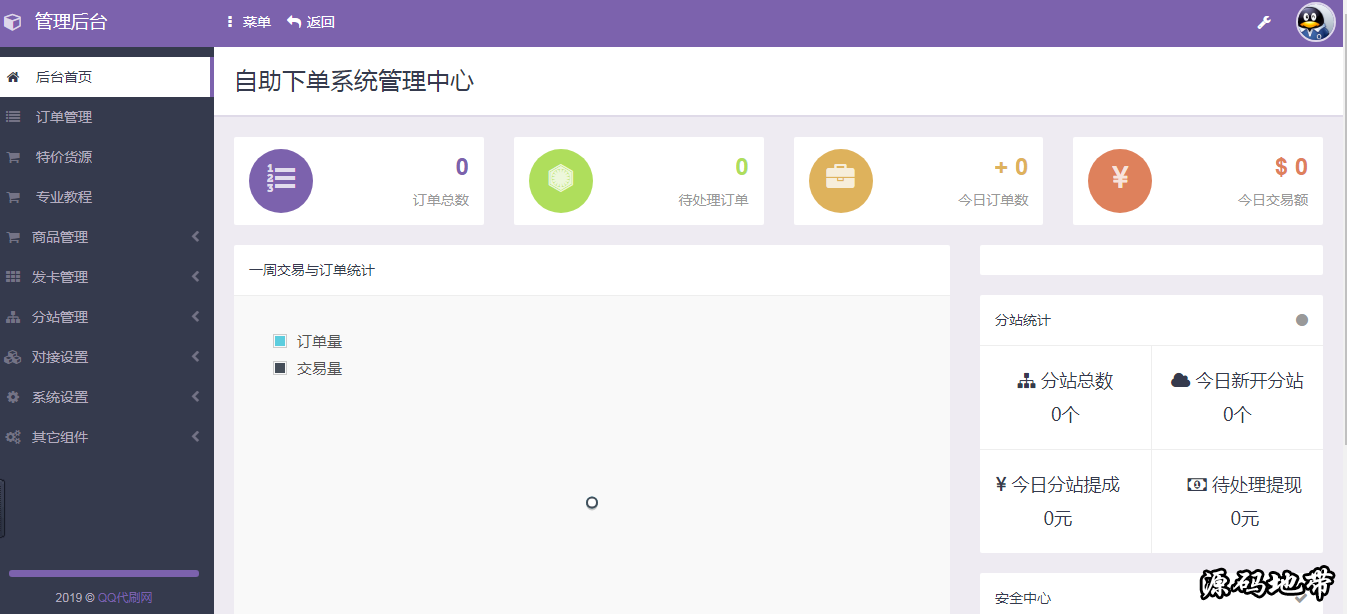The image size is (1347, 614).
Task: Expand the 系统设置 submenu chevron
Action: pyautogui.click(x=196, y=397)
